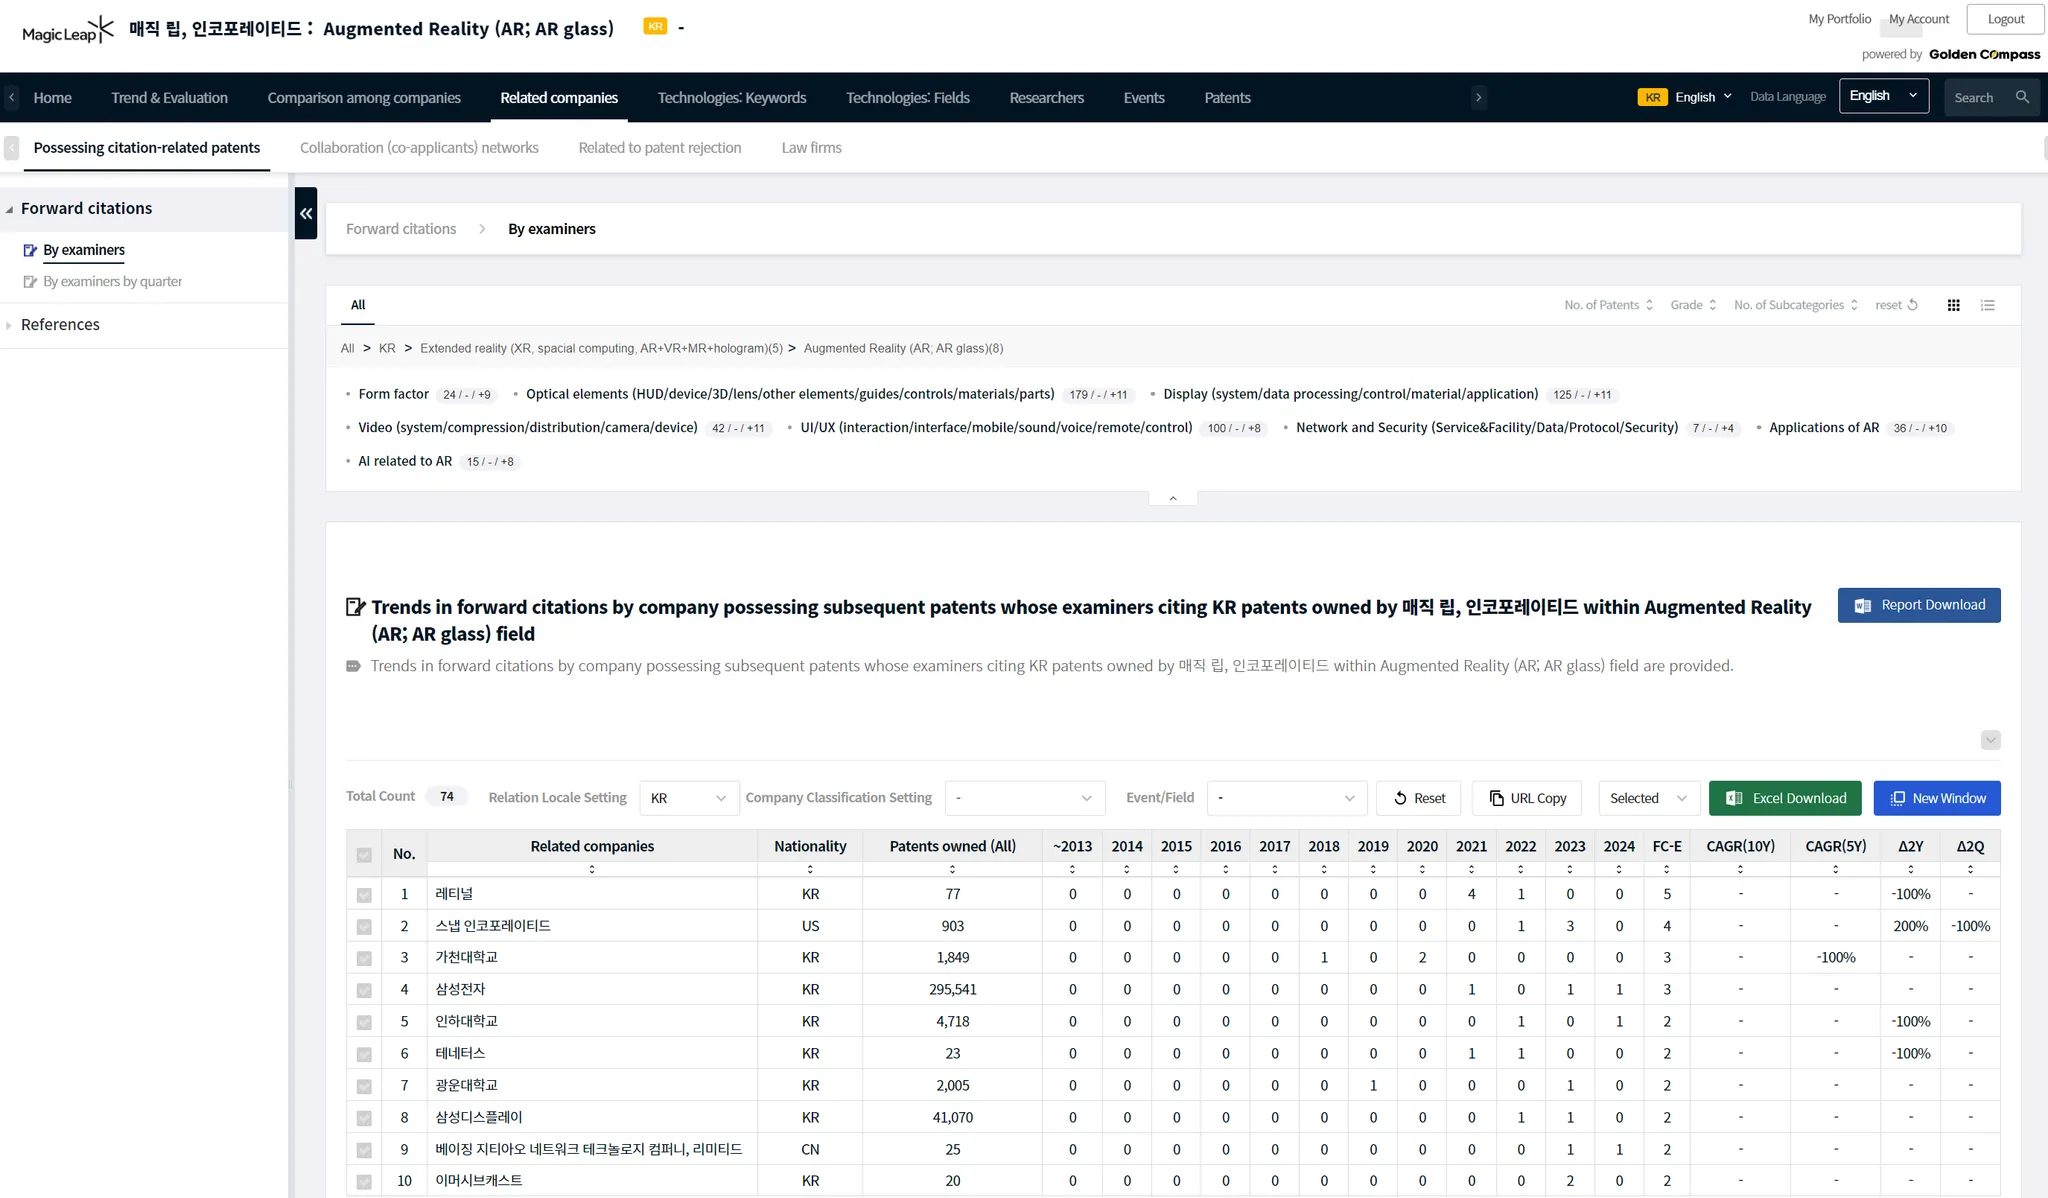Collapse subcategory panel with up-caret
Viewport: 2048px width, 1198px height.
(x=1173, y=498)
